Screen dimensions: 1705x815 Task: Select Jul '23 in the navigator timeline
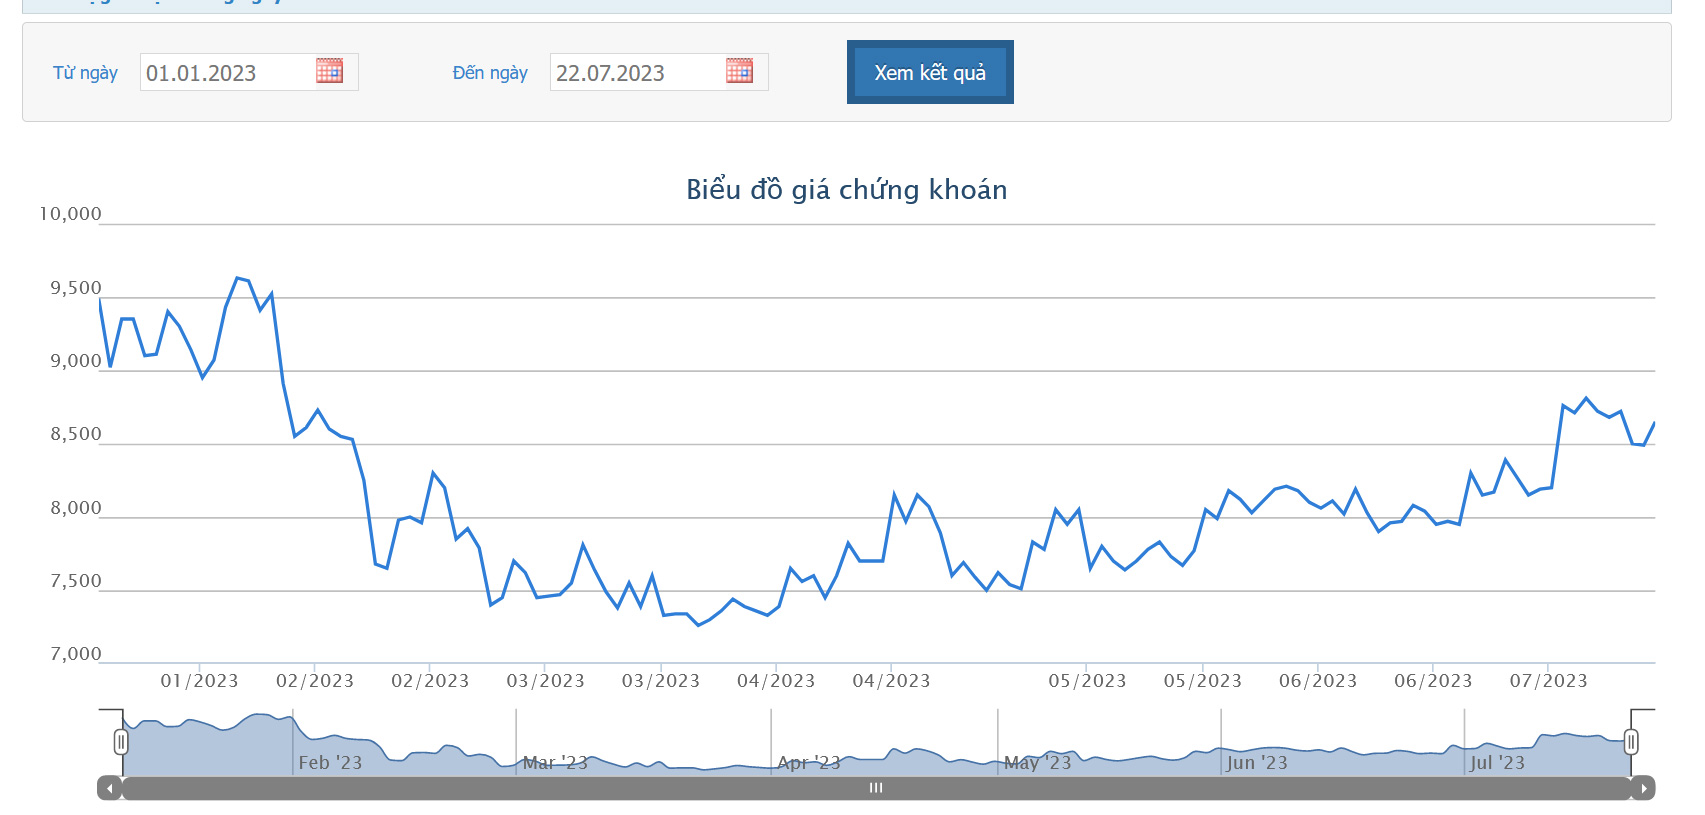point(1497,762)
